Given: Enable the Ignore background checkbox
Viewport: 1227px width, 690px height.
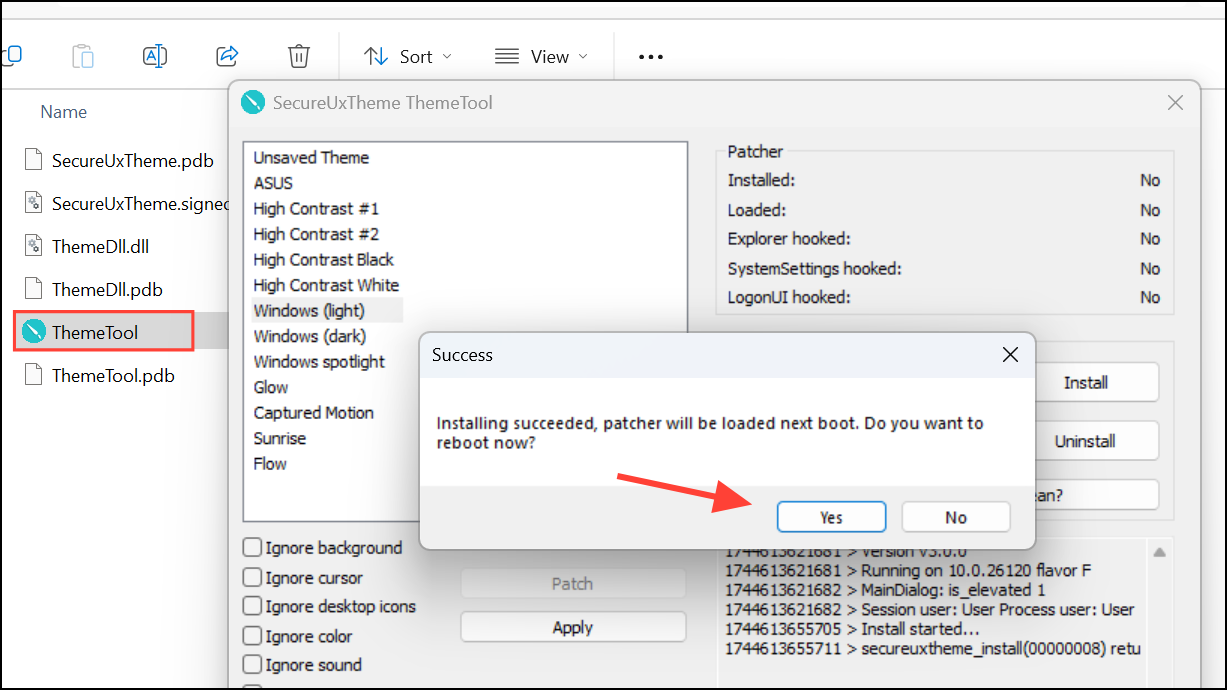Looking at the screenshot, I should click(253, 548).
